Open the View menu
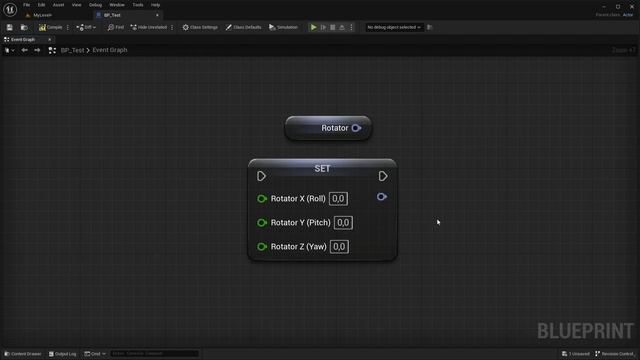 point(76,5)
